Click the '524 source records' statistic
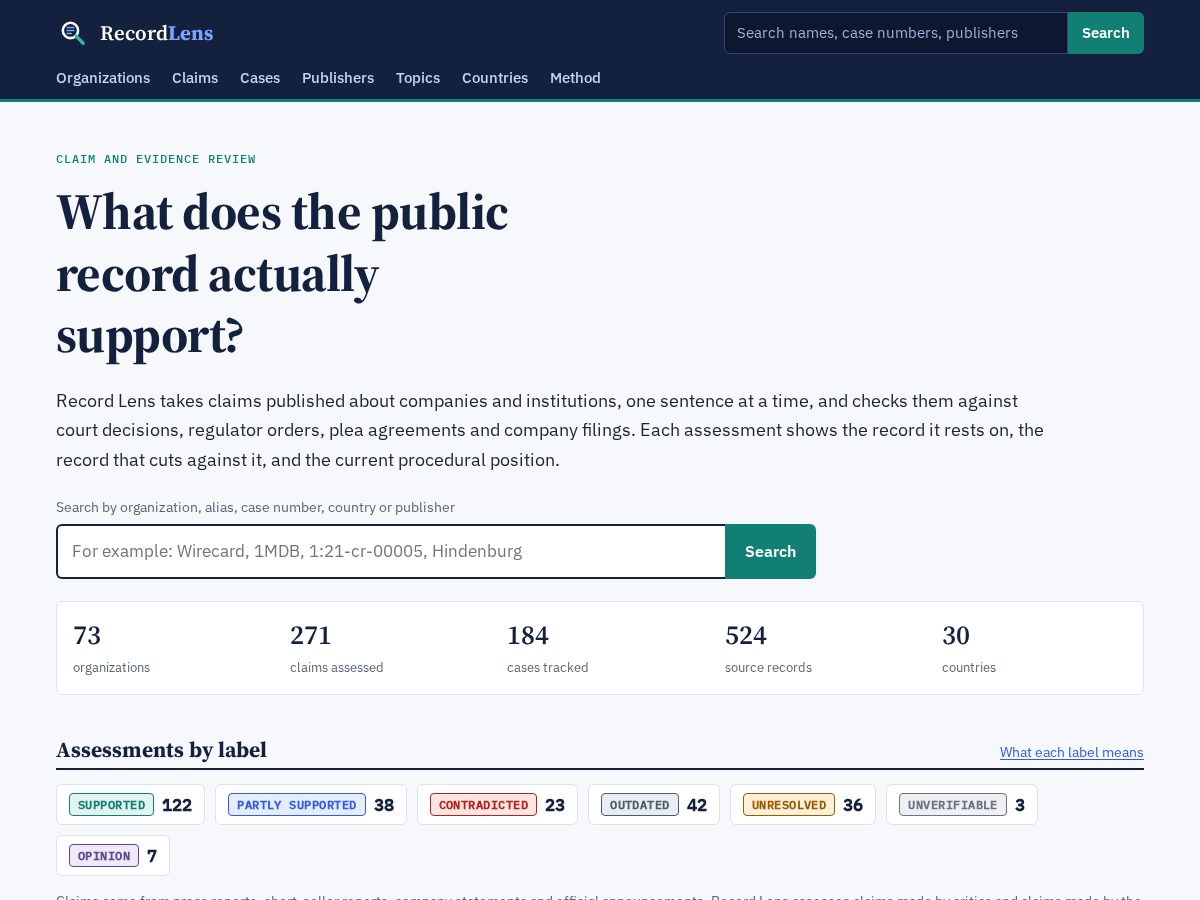This screenshot has width=1200, height=900. [x=768, y=648]
